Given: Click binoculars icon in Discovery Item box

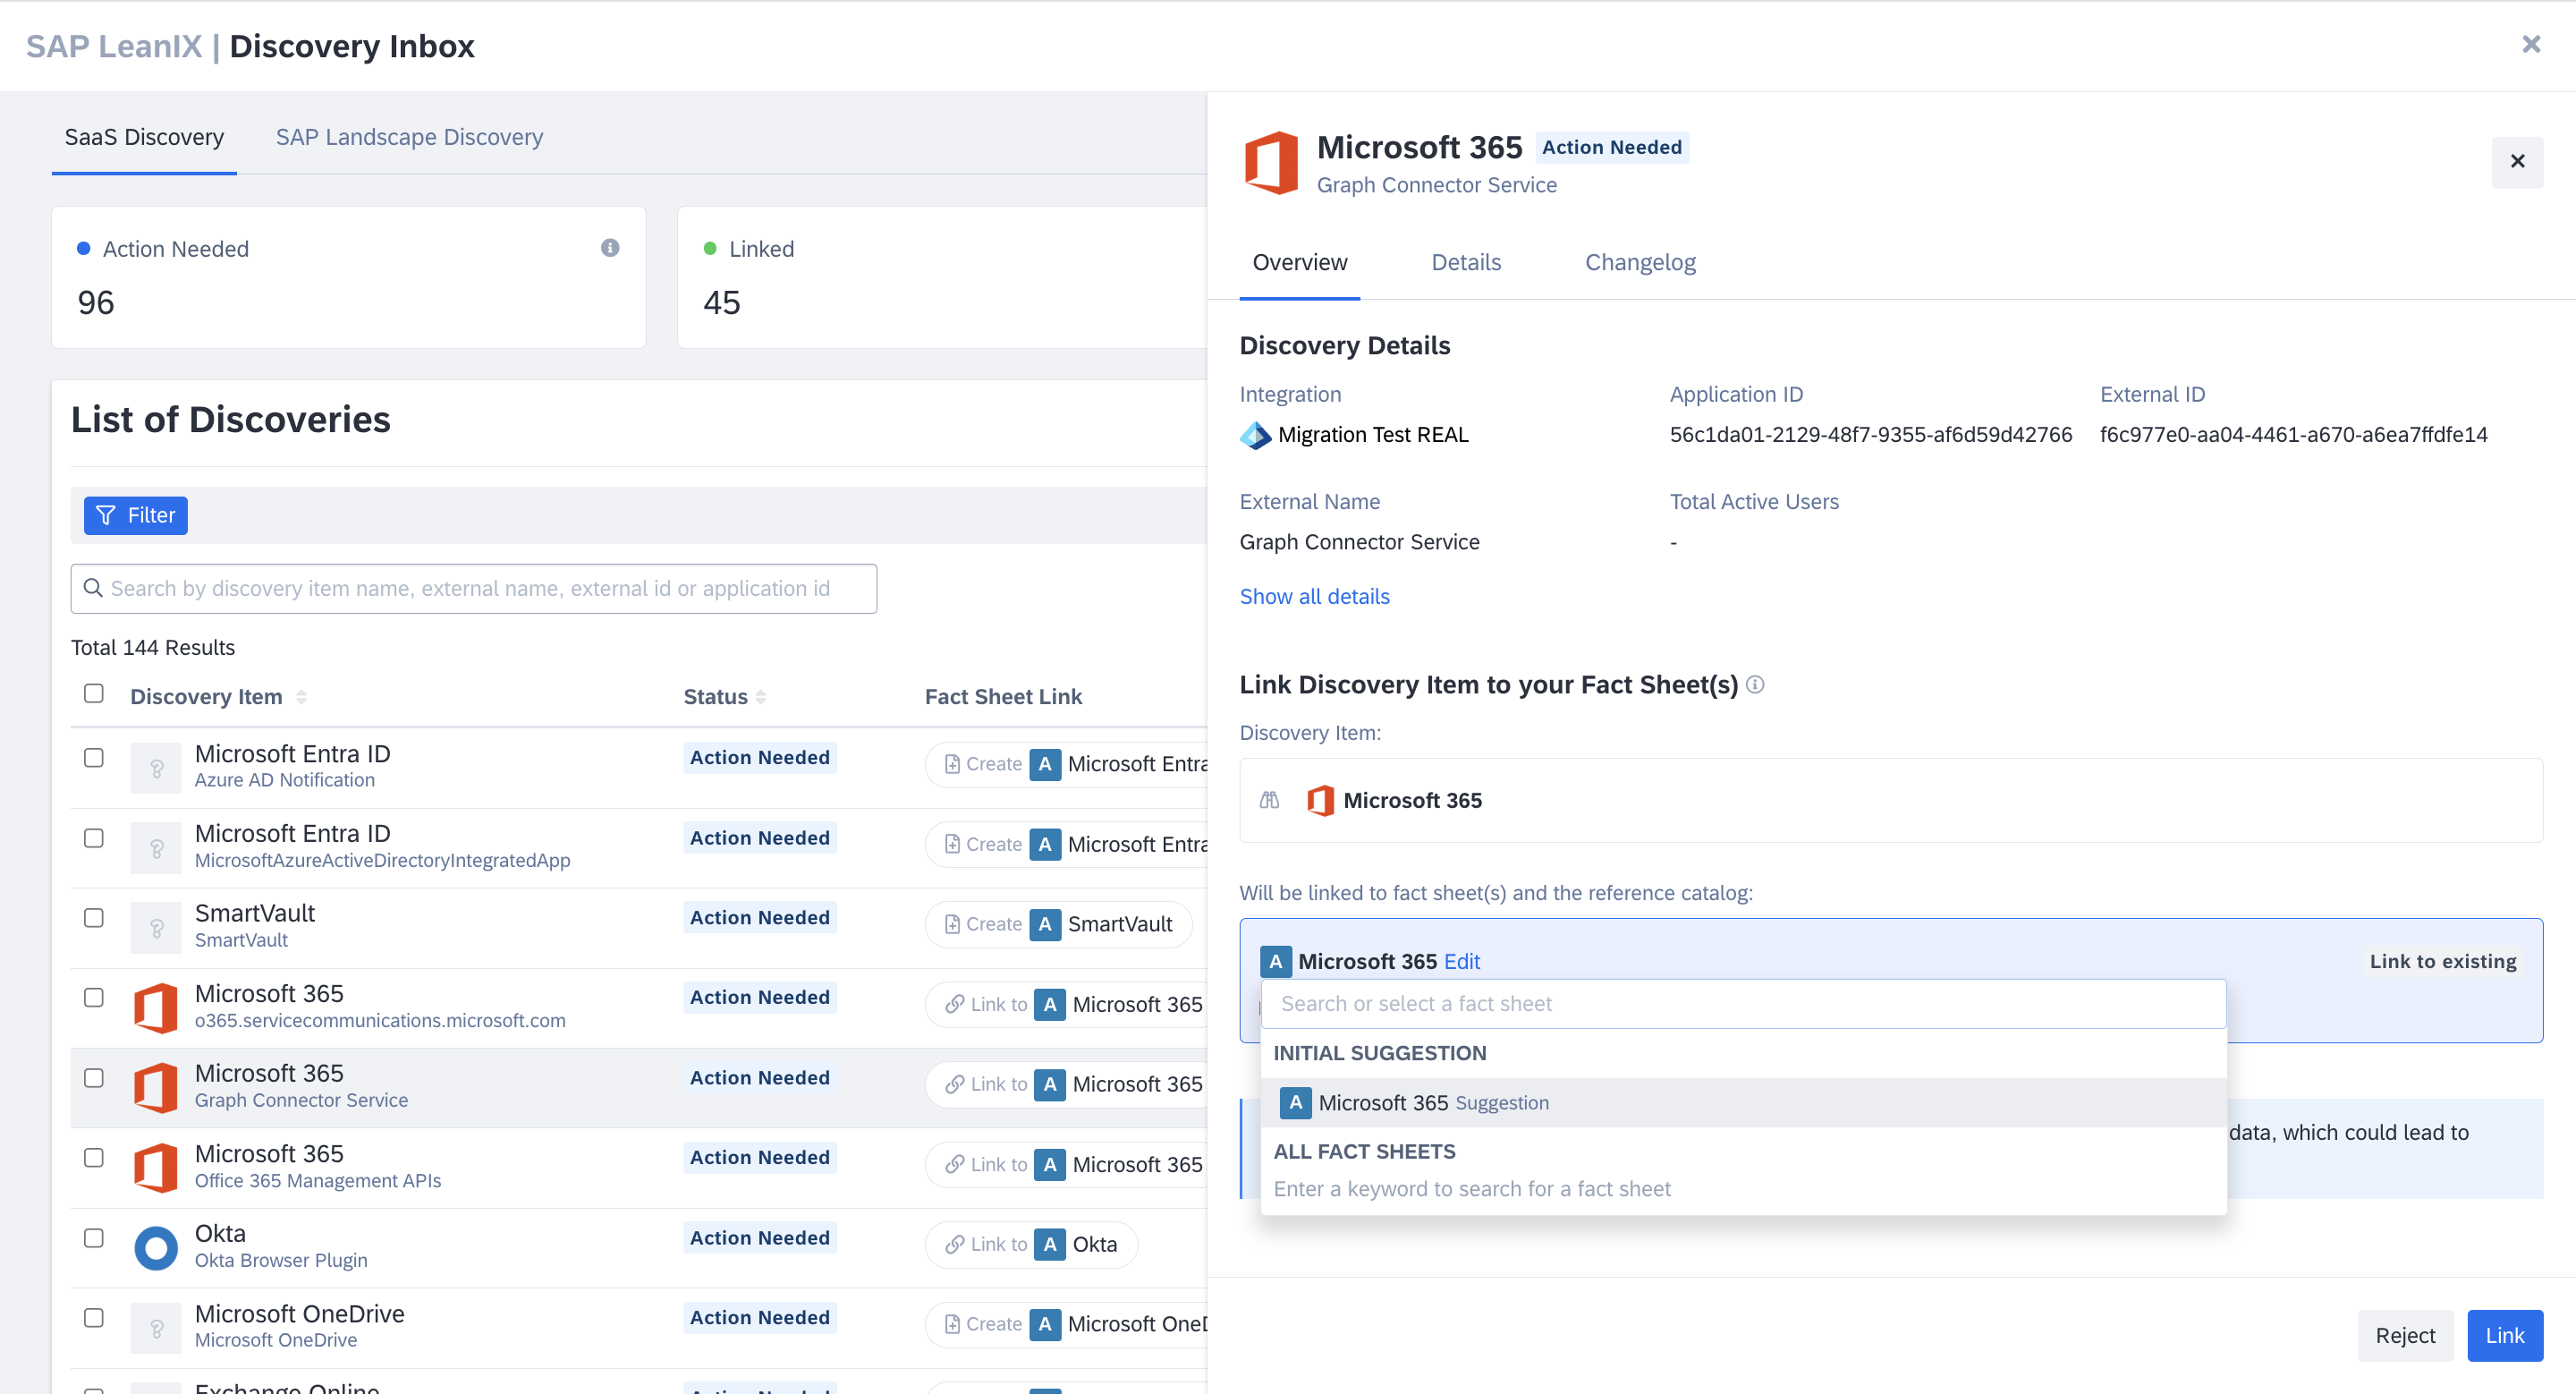Looking at the screenshot, I should pyautogui.click(x=1269, y=800).
